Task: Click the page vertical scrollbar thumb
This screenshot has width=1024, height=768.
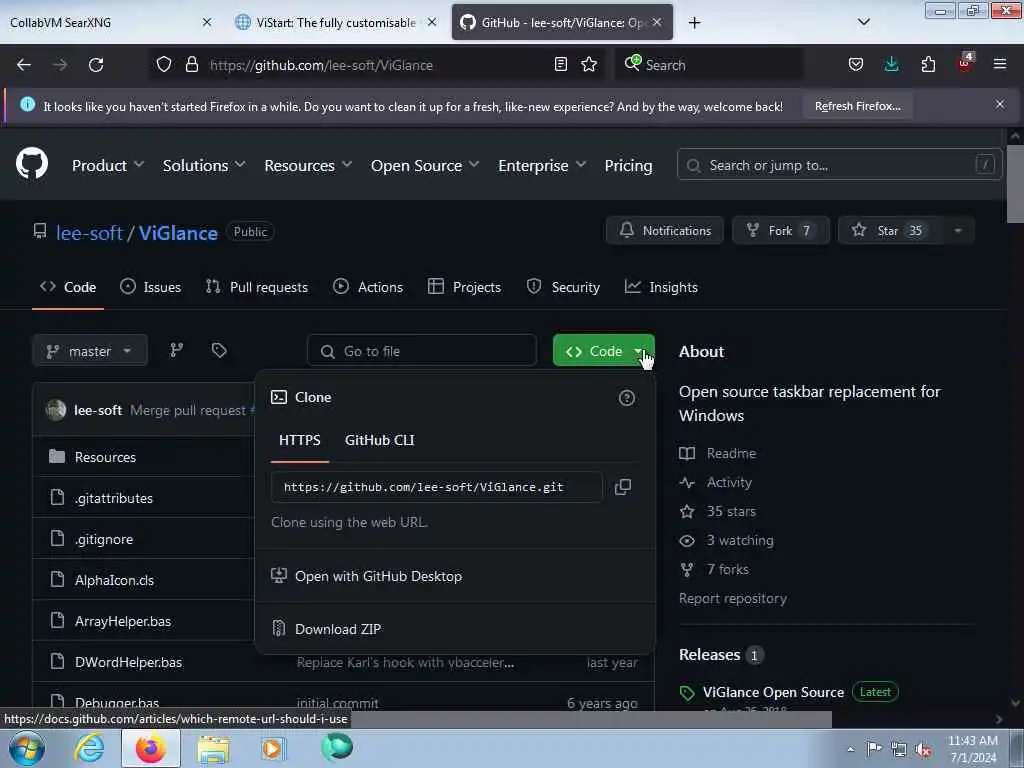Action: tap(1014, 184)
